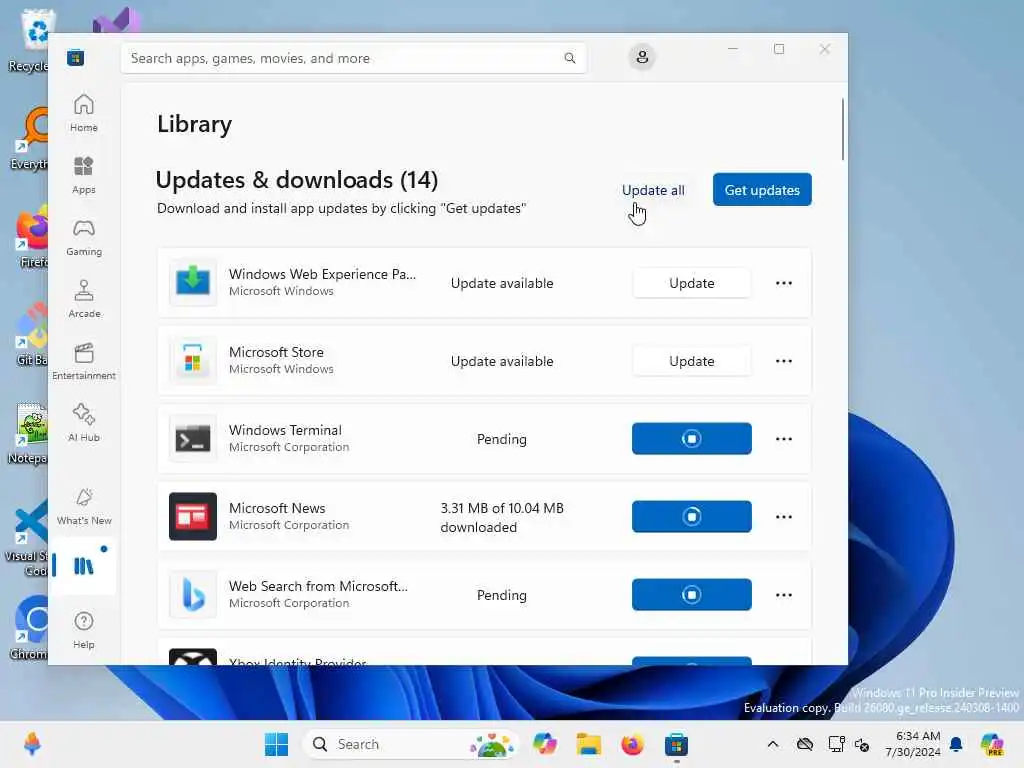Stop the Microsoft News download in progress
Image resolution: width=1024 pixels, height=768 pixels.
click(x=692, y=517)
